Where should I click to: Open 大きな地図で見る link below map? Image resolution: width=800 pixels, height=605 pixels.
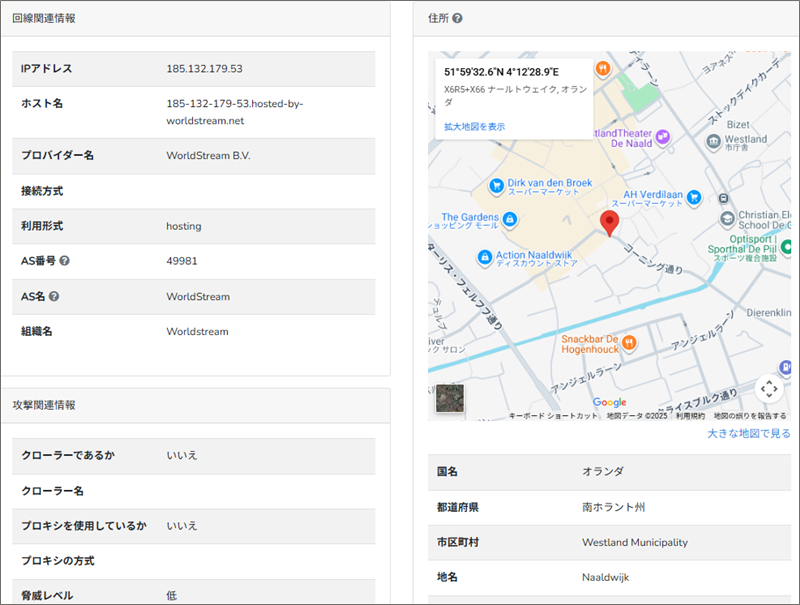pos(748,433)
